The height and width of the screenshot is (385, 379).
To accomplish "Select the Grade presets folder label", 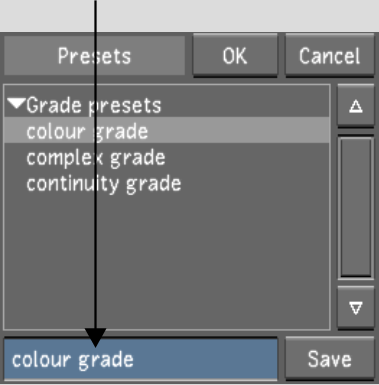I will point(94,105).
